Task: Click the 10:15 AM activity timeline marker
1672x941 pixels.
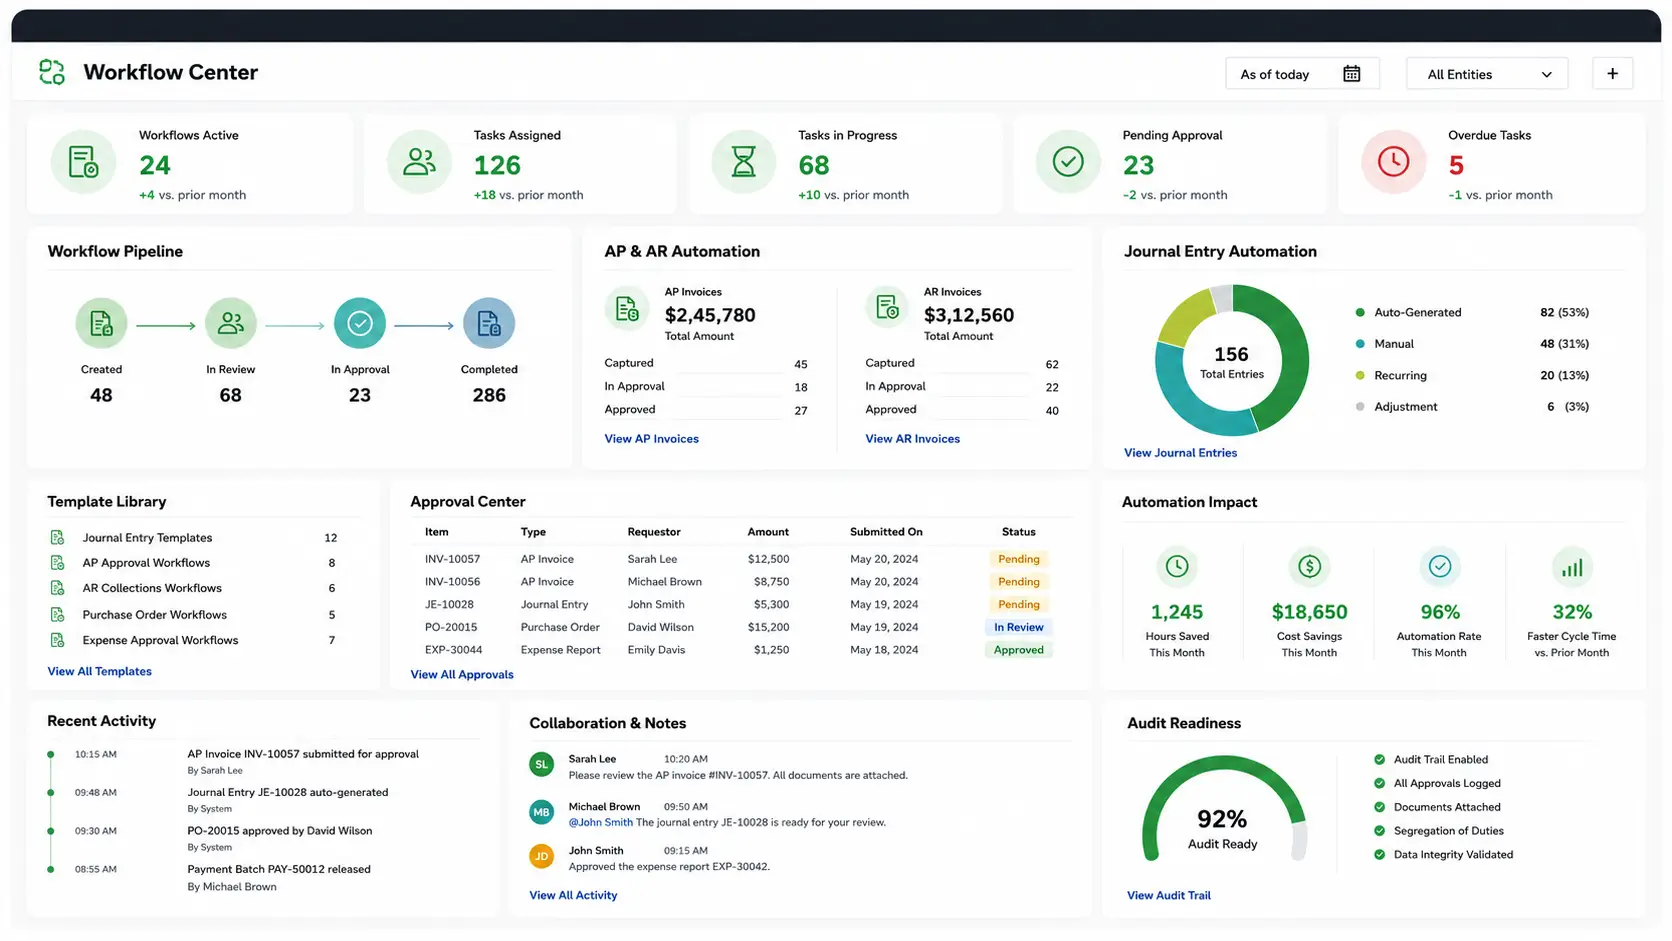Action: (x=51, y=755)
